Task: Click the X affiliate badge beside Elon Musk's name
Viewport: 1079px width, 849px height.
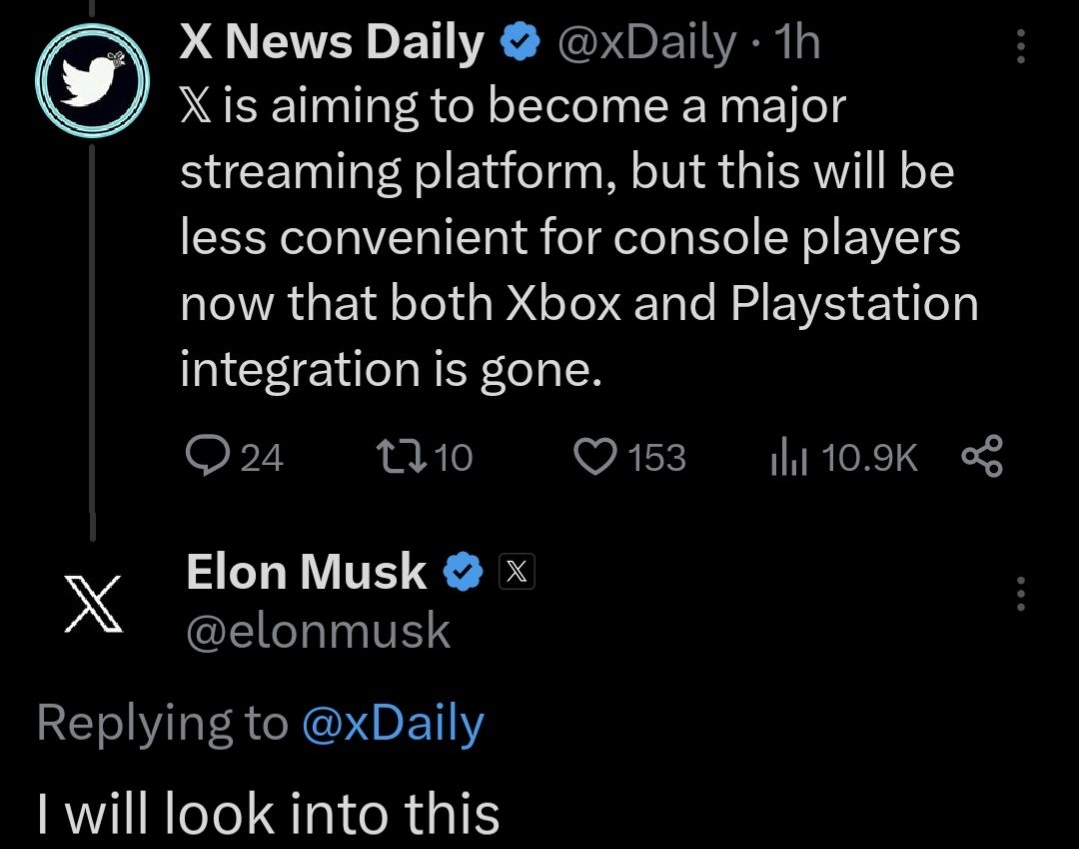Action: (517, 571)
